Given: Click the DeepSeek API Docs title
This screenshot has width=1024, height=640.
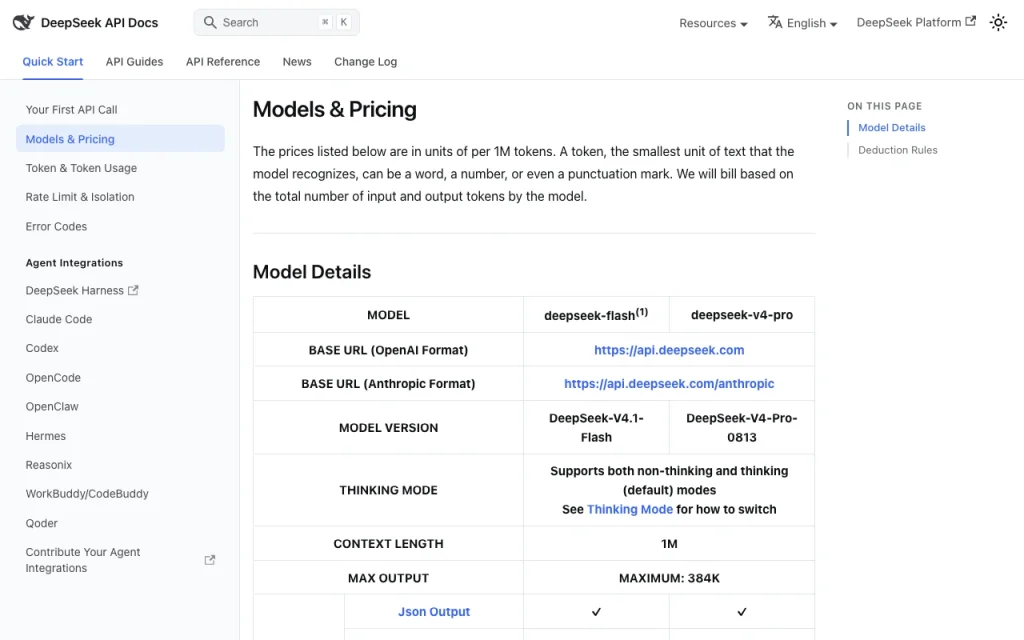Looking at the screenshot, I should click(99, 23).
